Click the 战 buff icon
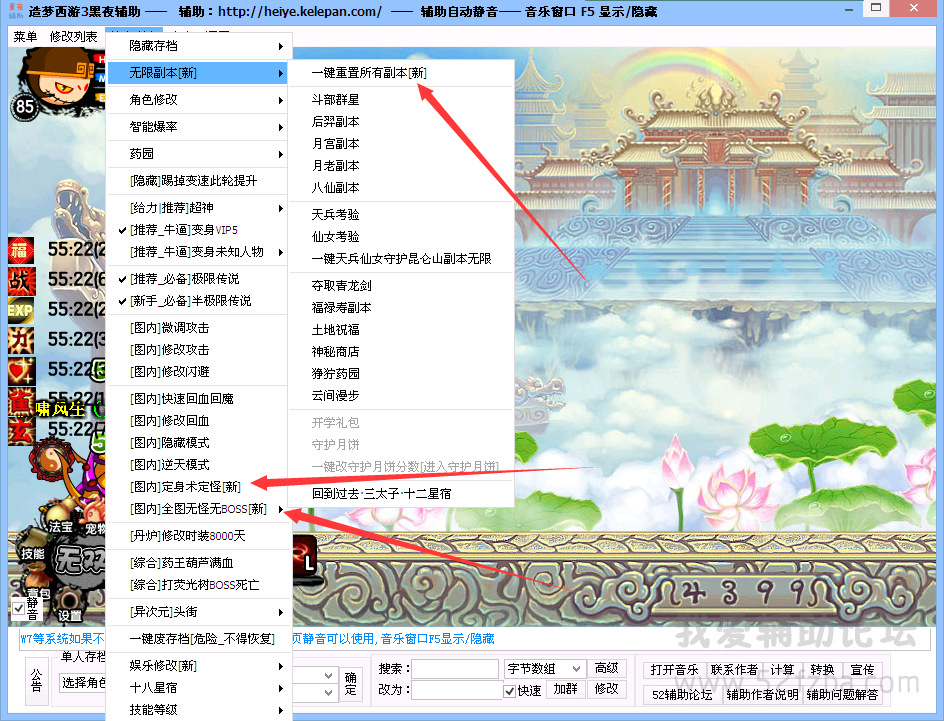The height and width of the screenshot is (721, 944). click(20, 280)
